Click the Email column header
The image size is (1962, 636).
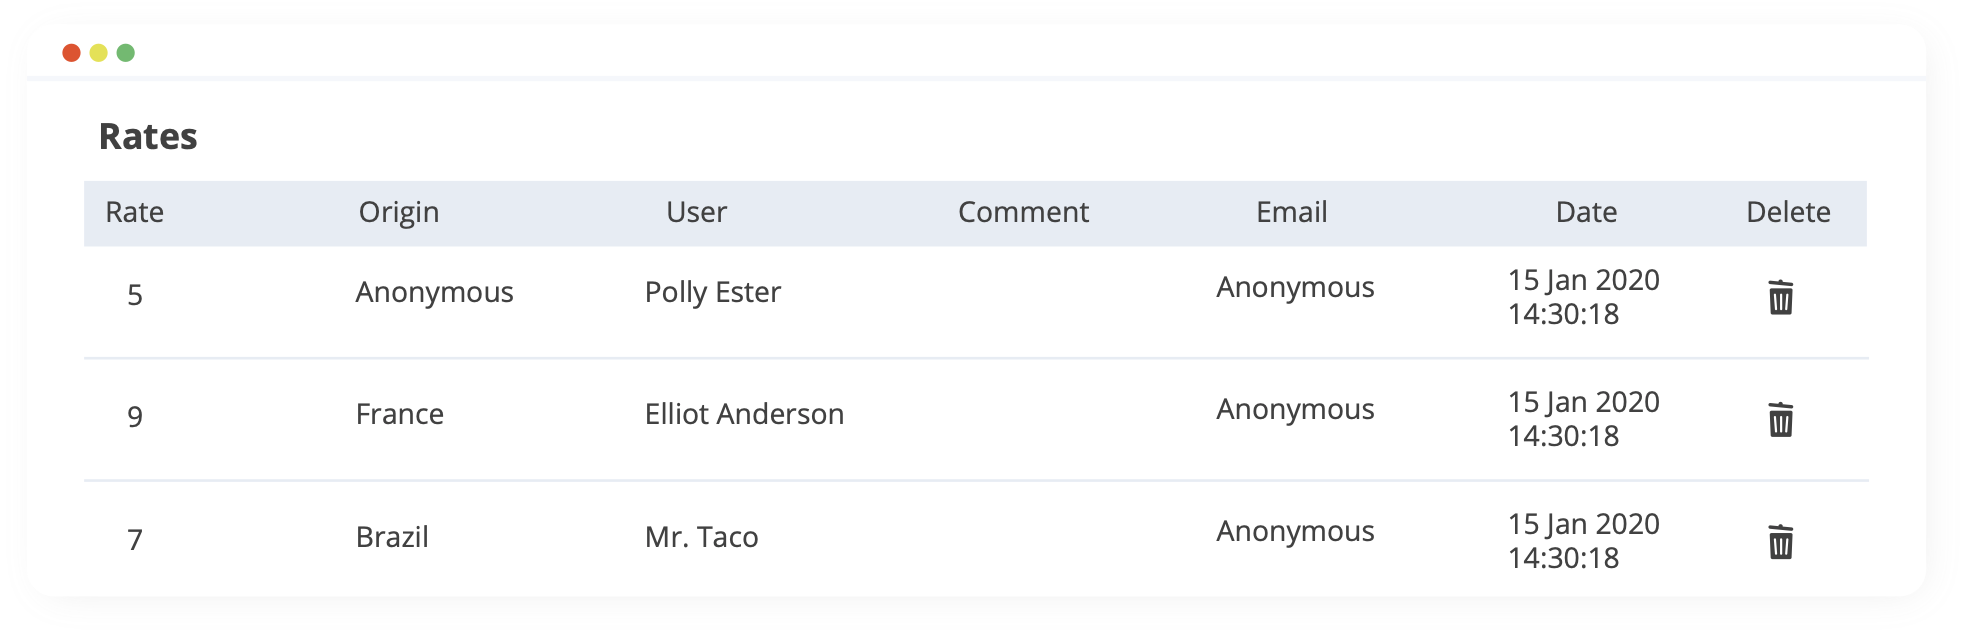(1292, 212)
